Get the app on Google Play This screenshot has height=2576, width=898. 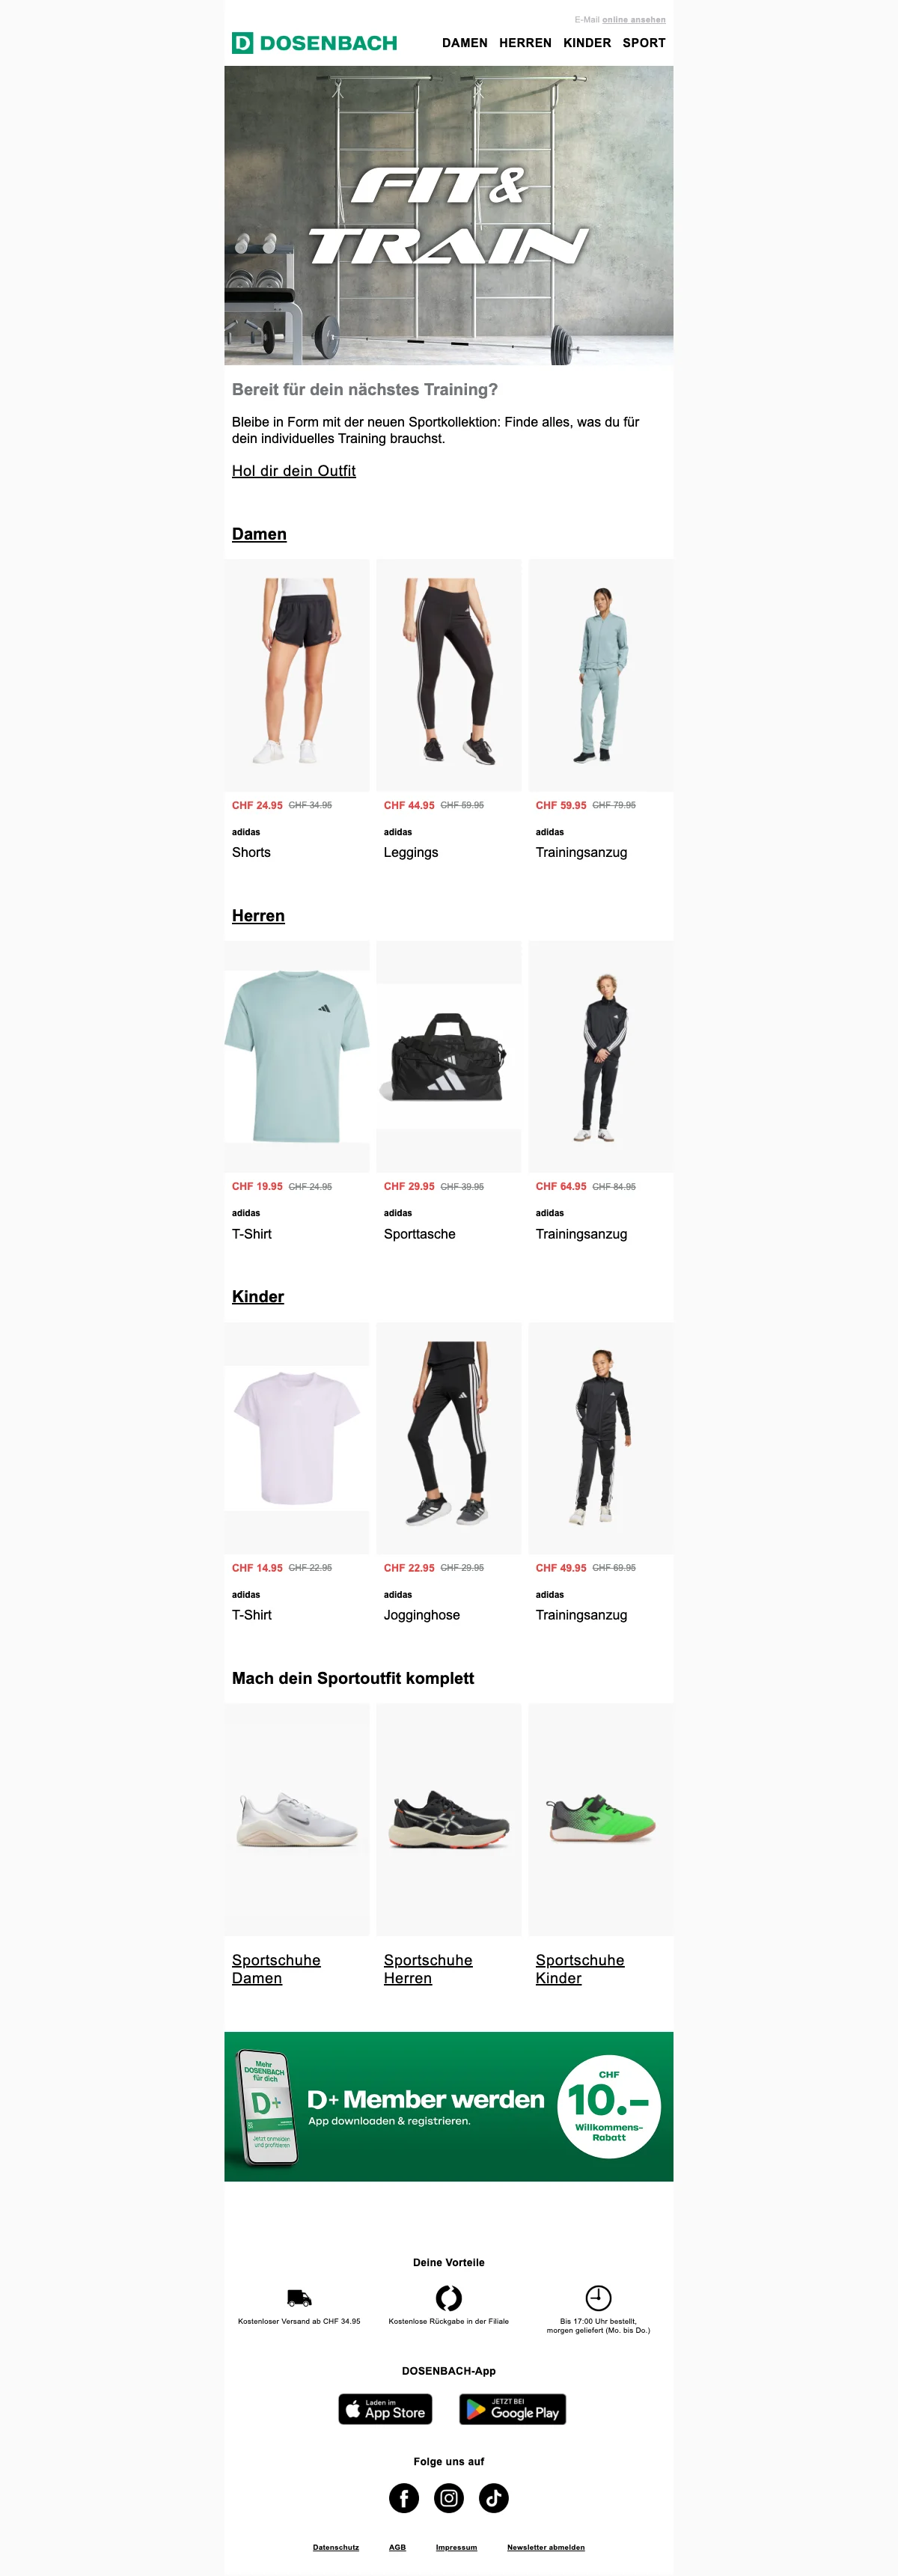(513, 2409)
